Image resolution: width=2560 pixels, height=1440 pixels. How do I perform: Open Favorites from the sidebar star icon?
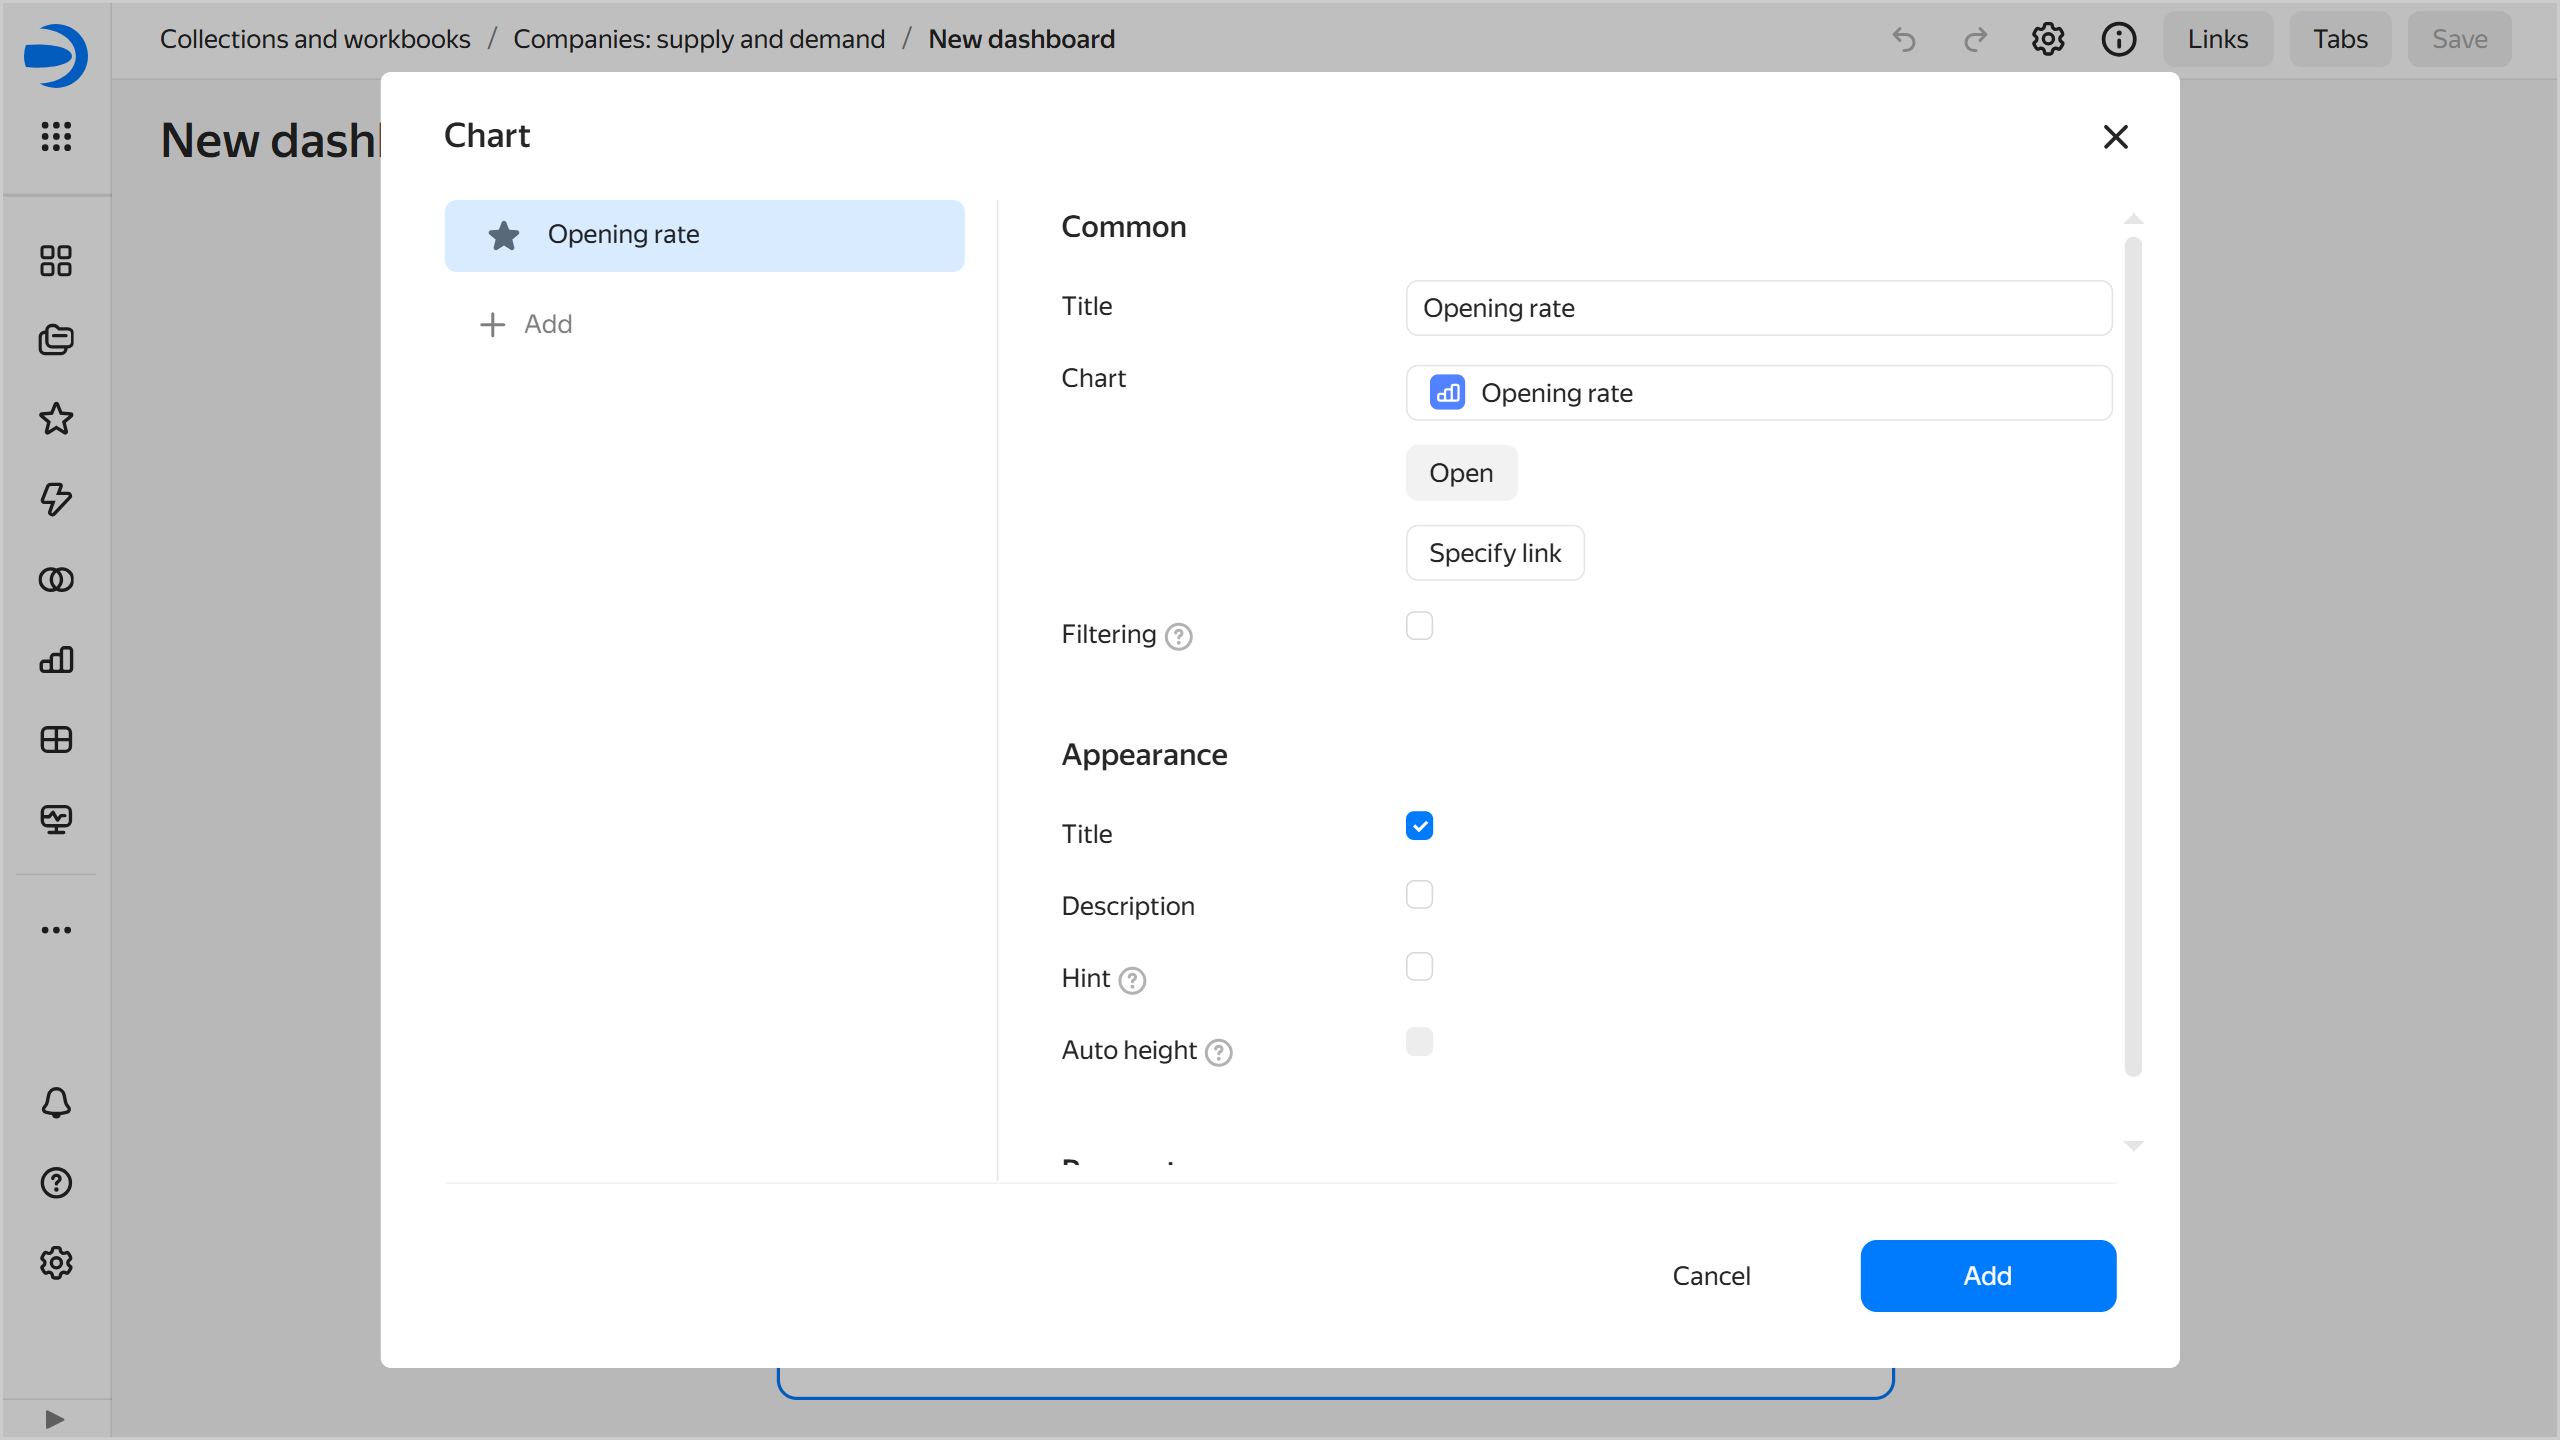pos(56,419)
